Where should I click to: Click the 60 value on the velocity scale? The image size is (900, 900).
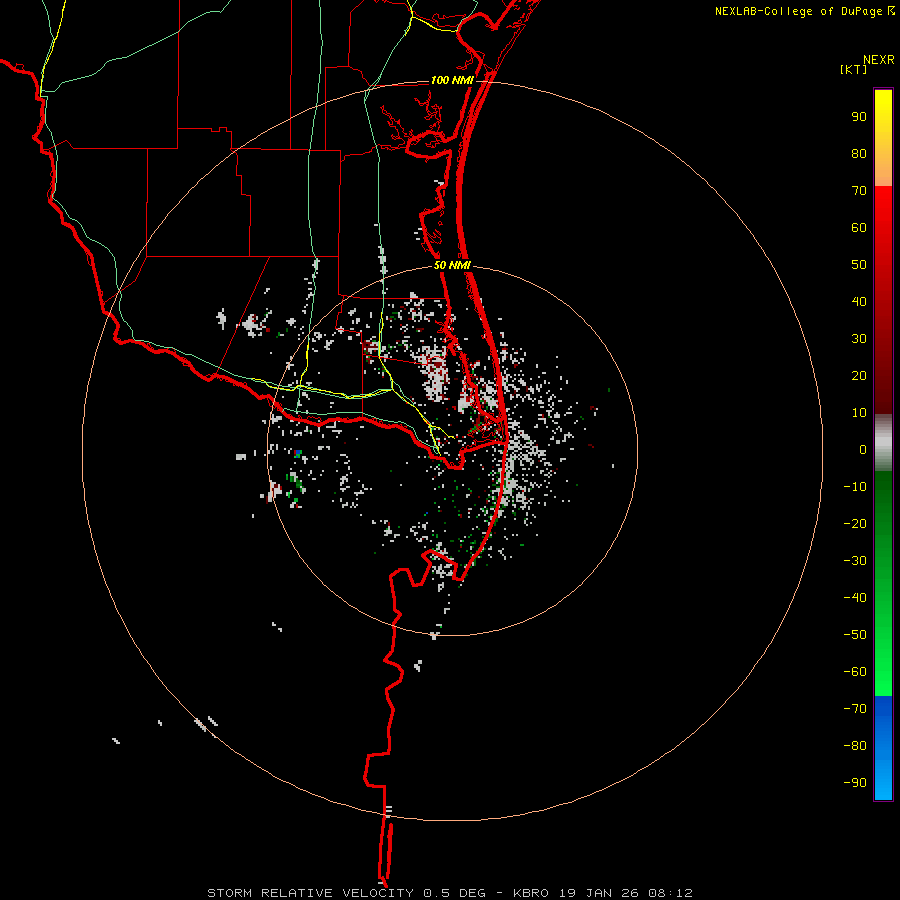pos(859,228)
